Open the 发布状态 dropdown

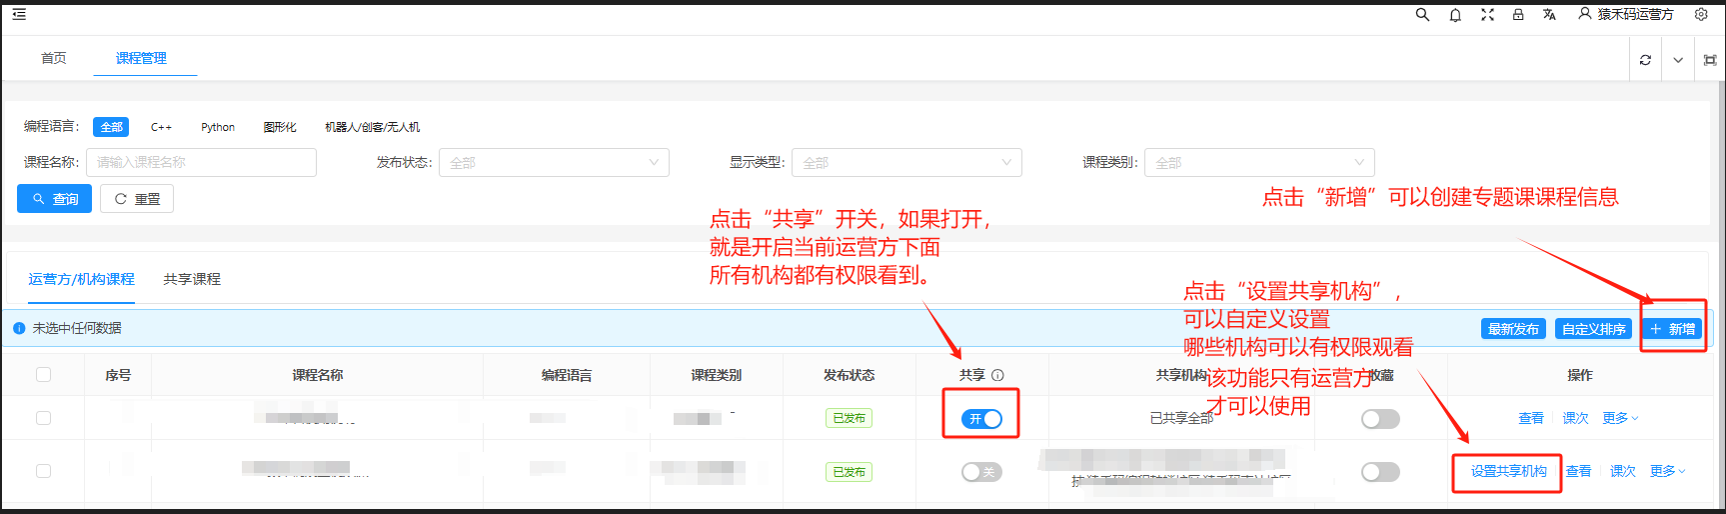(x=554, y=162)
